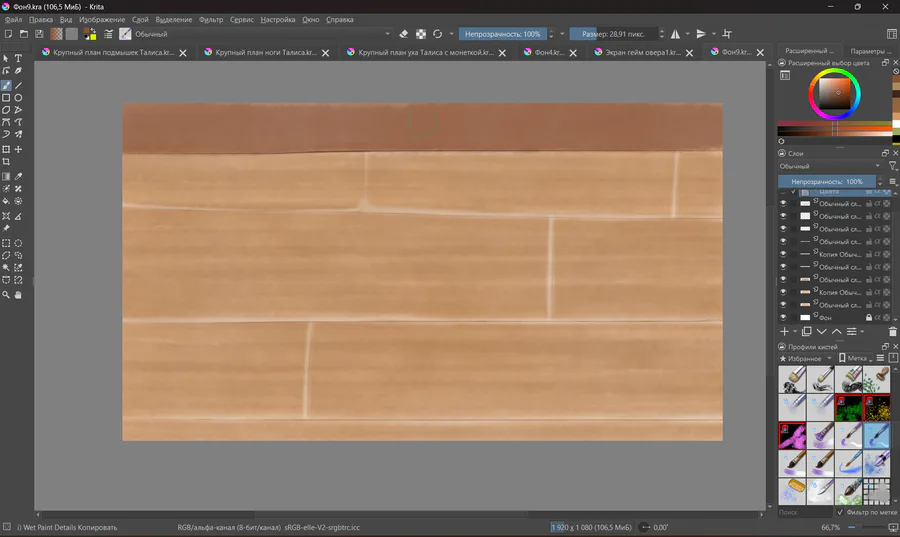The image size is (900, 537).
Task: Select the Measure tool
Action: 18,216
